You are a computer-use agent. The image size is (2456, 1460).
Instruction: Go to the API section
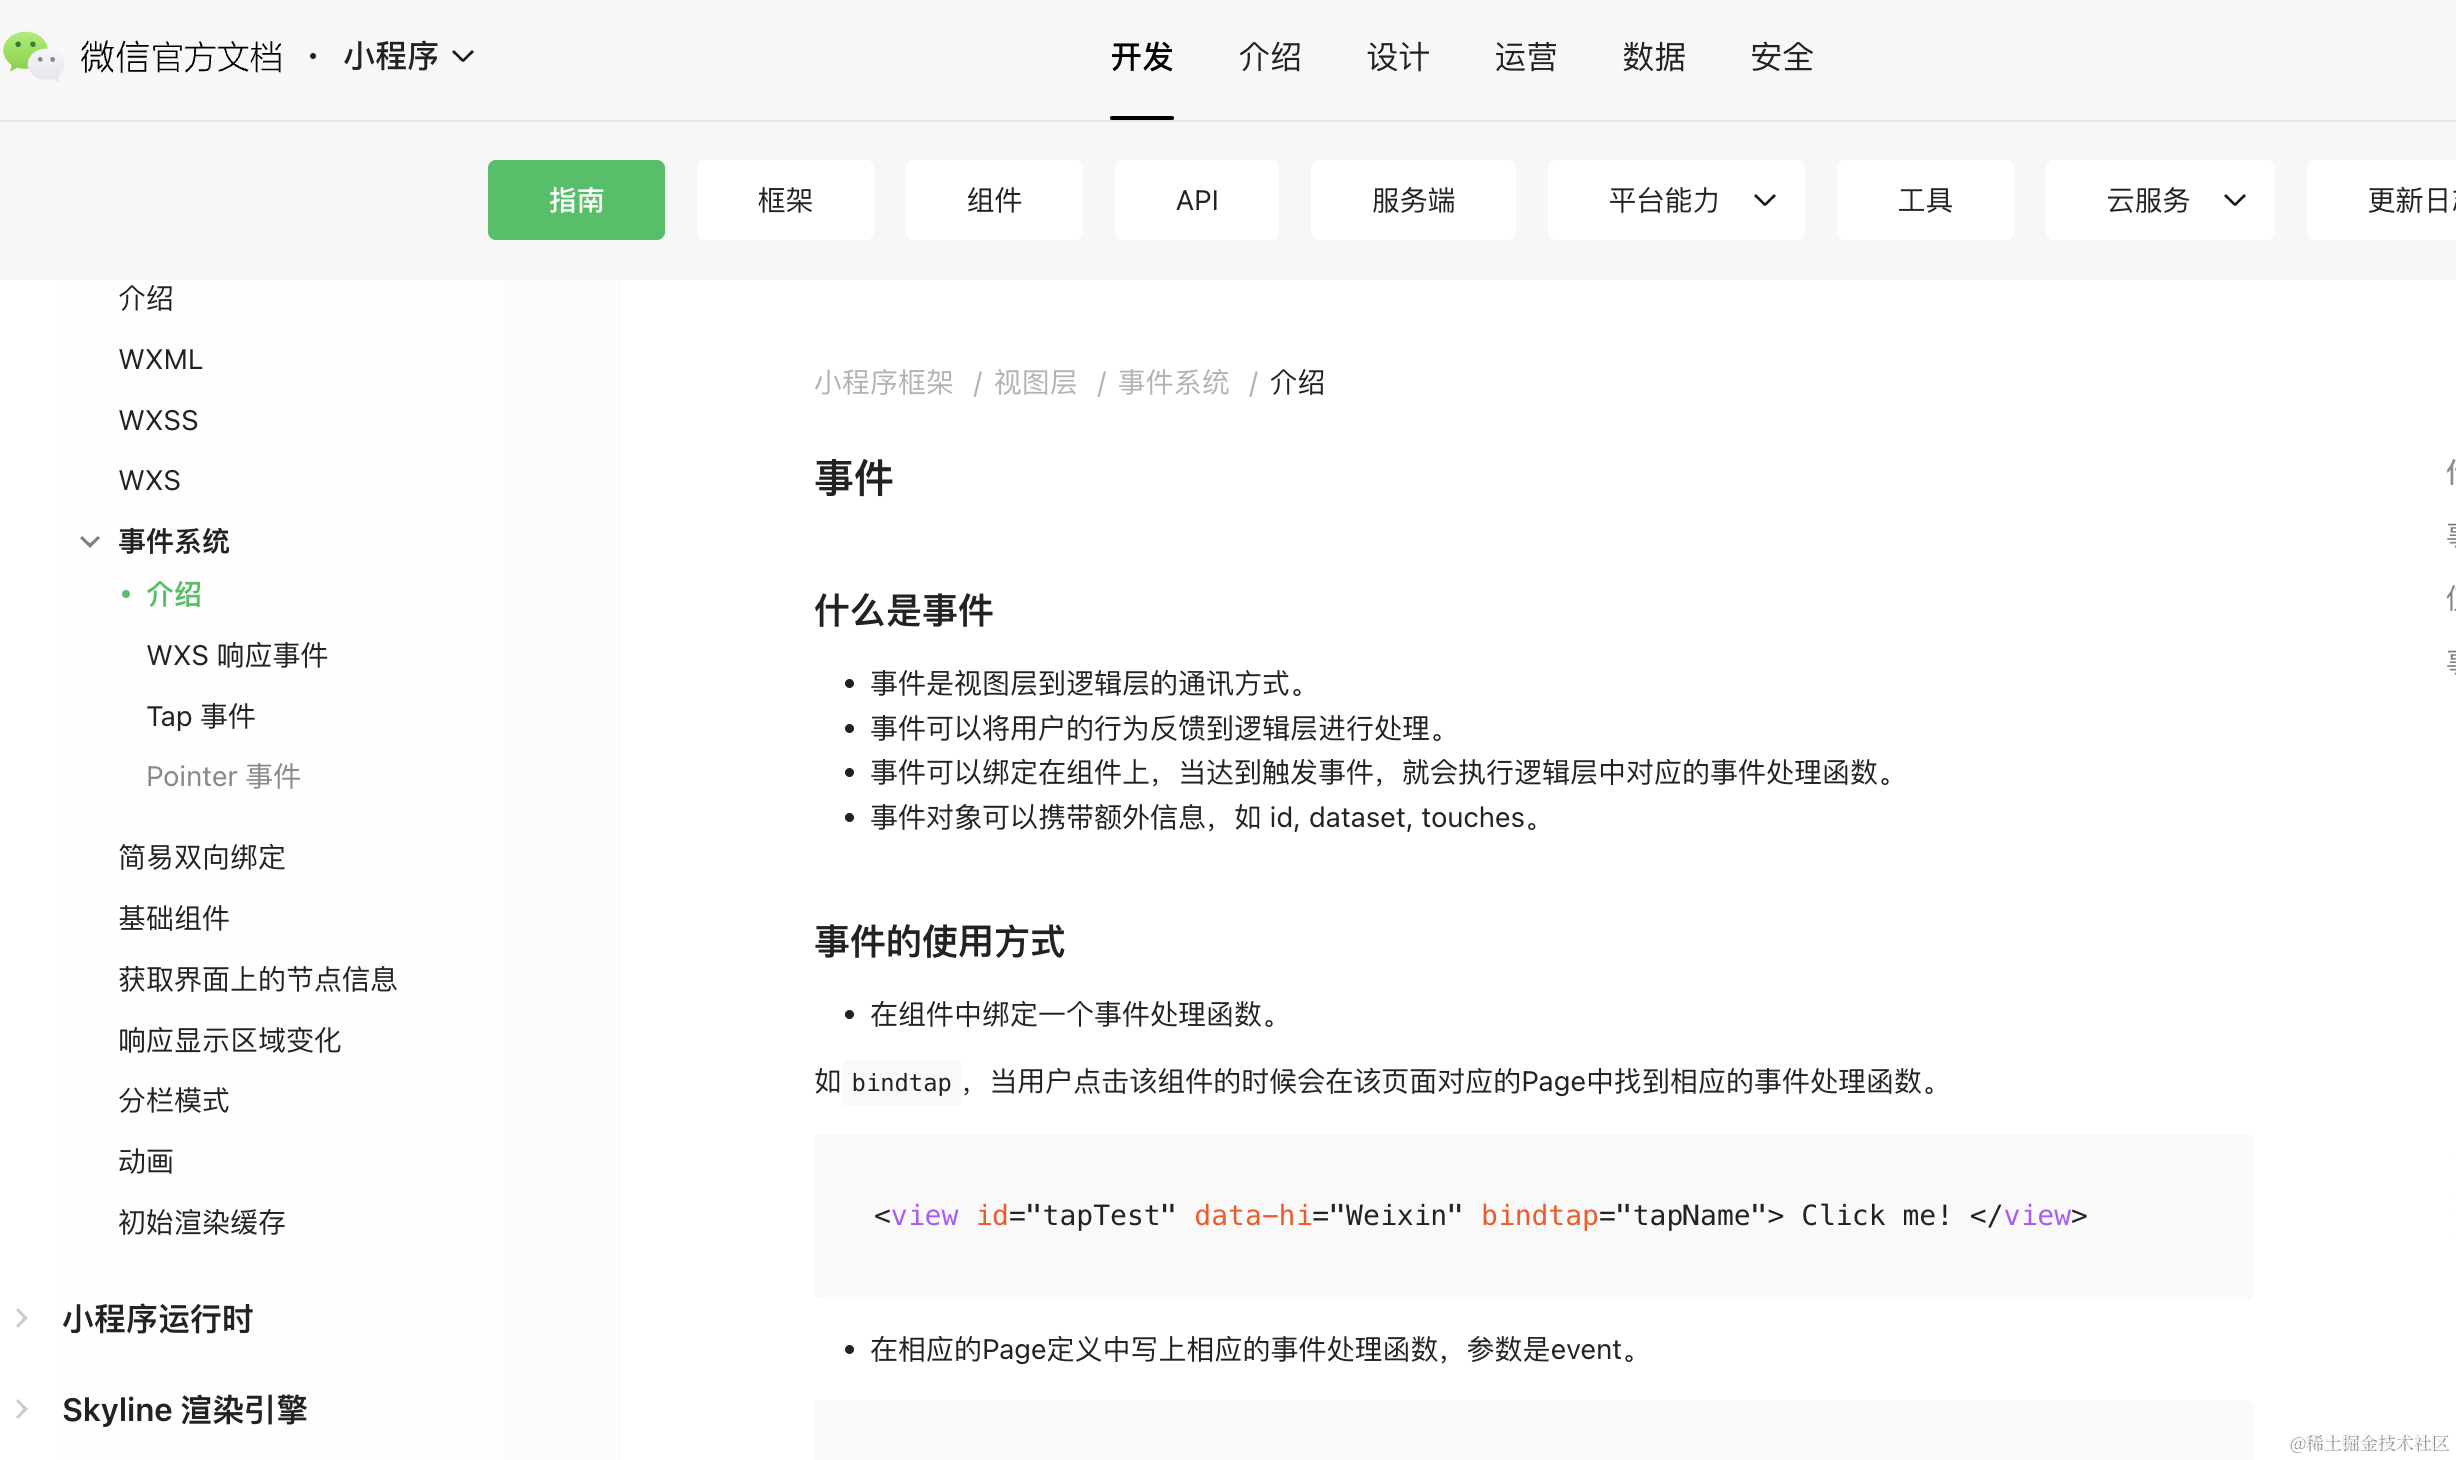click(x=1196, y=200)
